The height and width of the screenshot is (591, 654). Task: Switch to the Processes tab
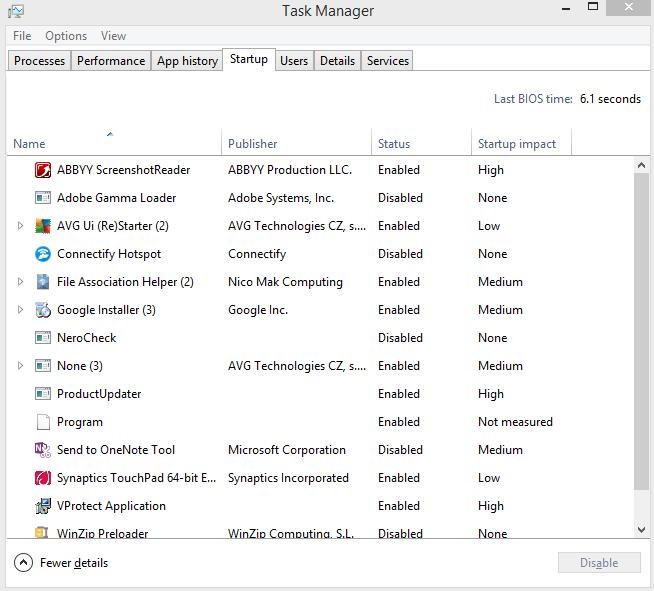click(x=39, y=61)
